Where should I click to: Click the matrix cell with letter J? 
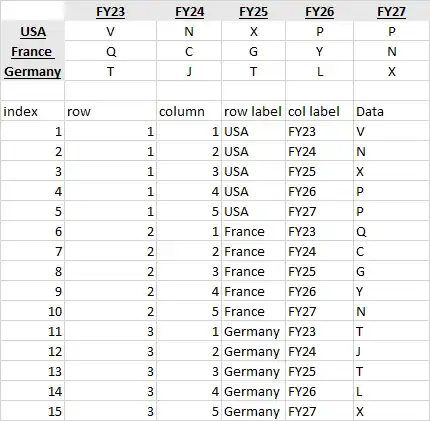pos(189,71)
